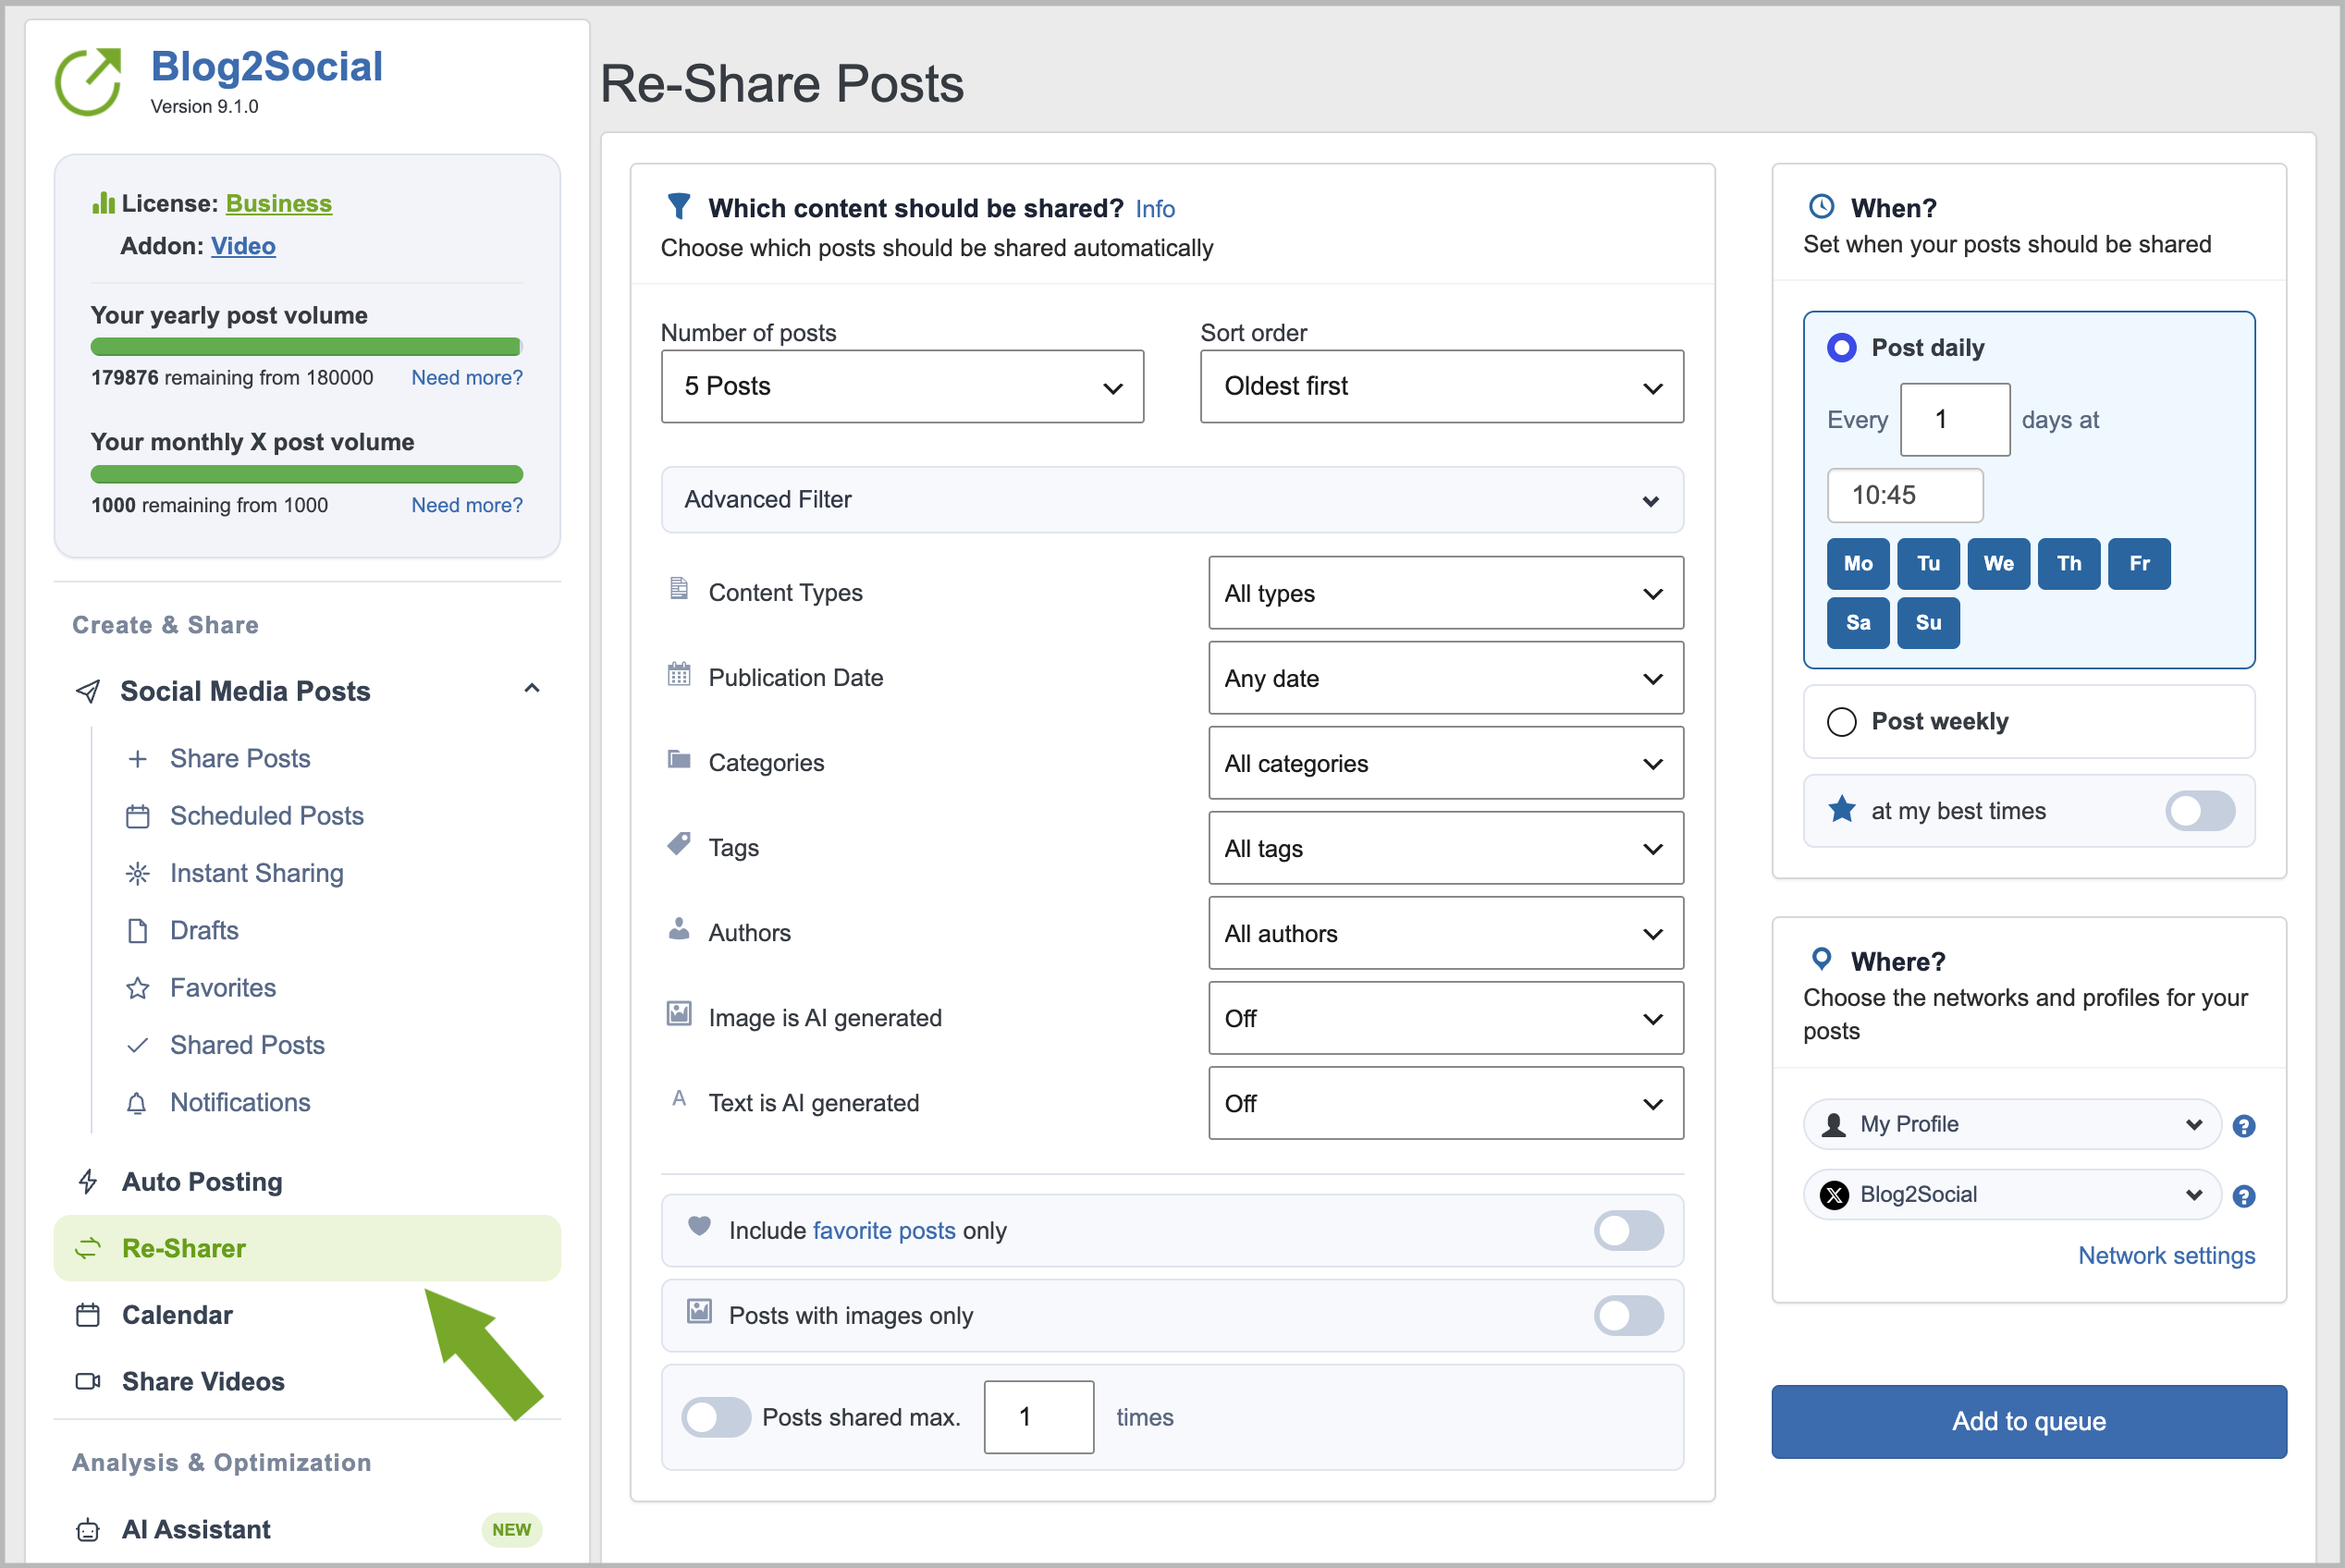2345x1568 pixels.
Task: Click the Business license link
Action: pyautogui.click(x=279, y=203)
